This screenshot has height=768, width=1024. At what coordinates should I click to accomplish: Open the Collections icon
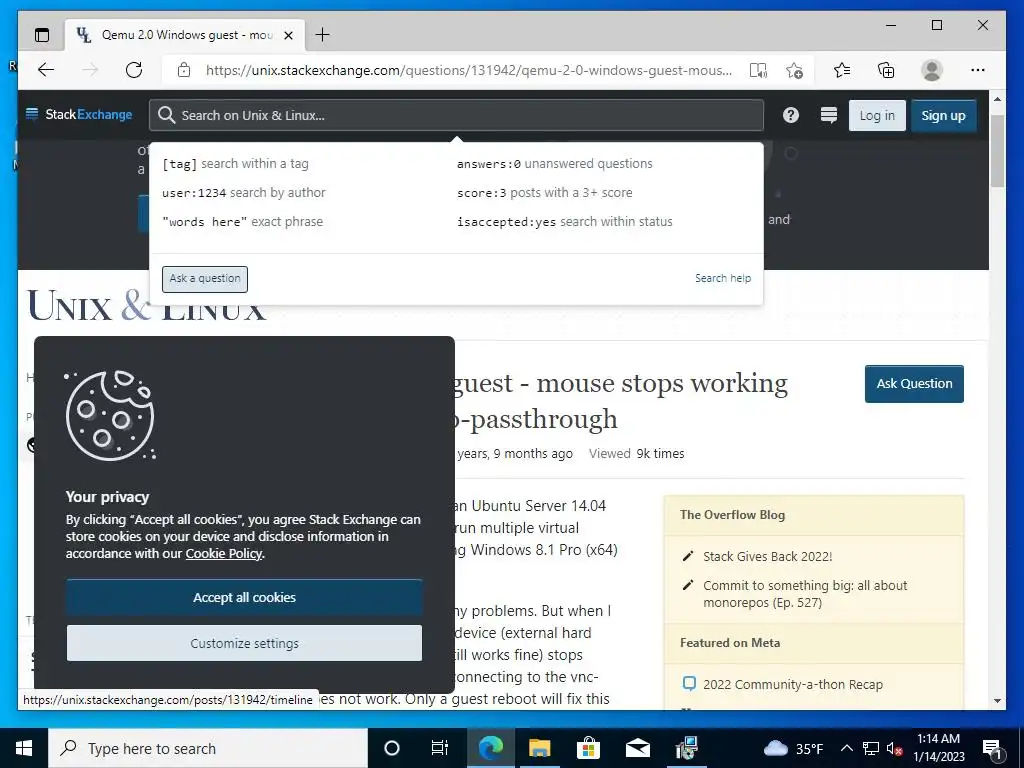[886, 70]
